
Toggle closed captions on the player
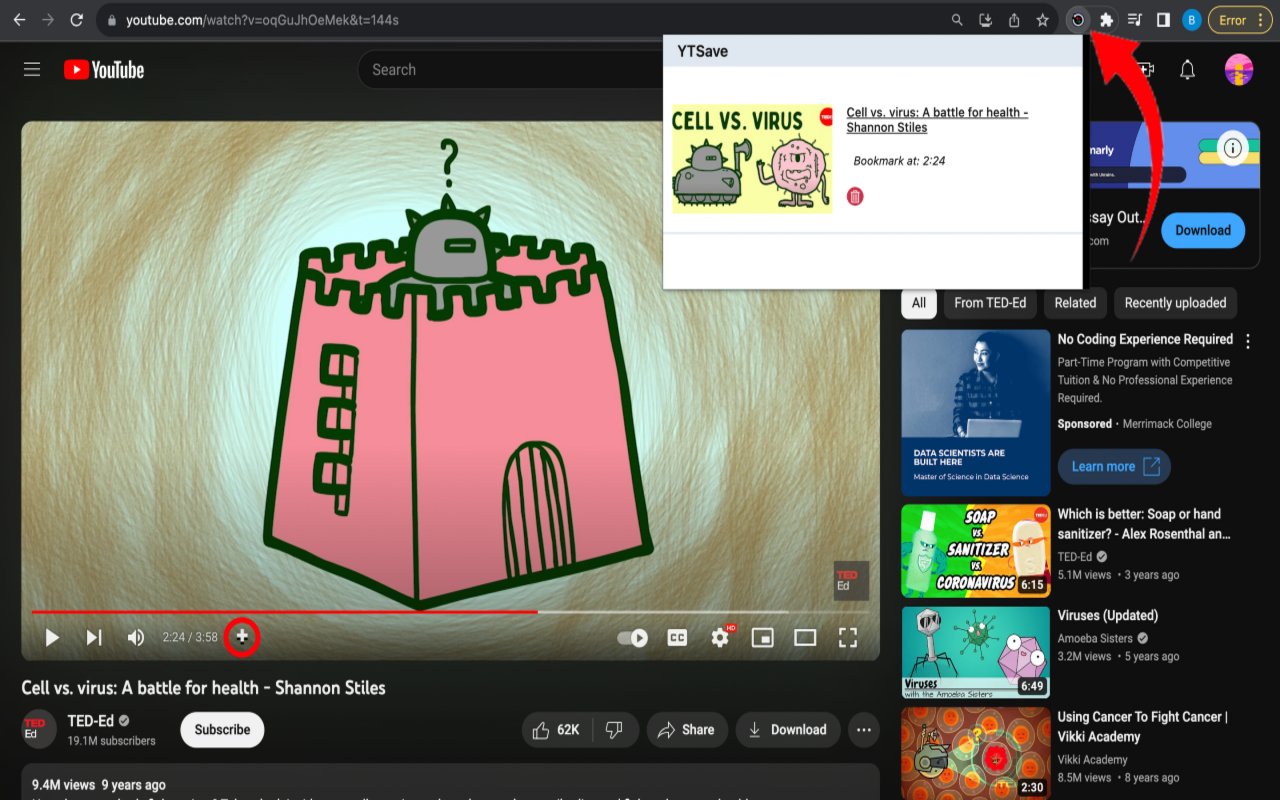pyautogui.click(x=677, y=637)
